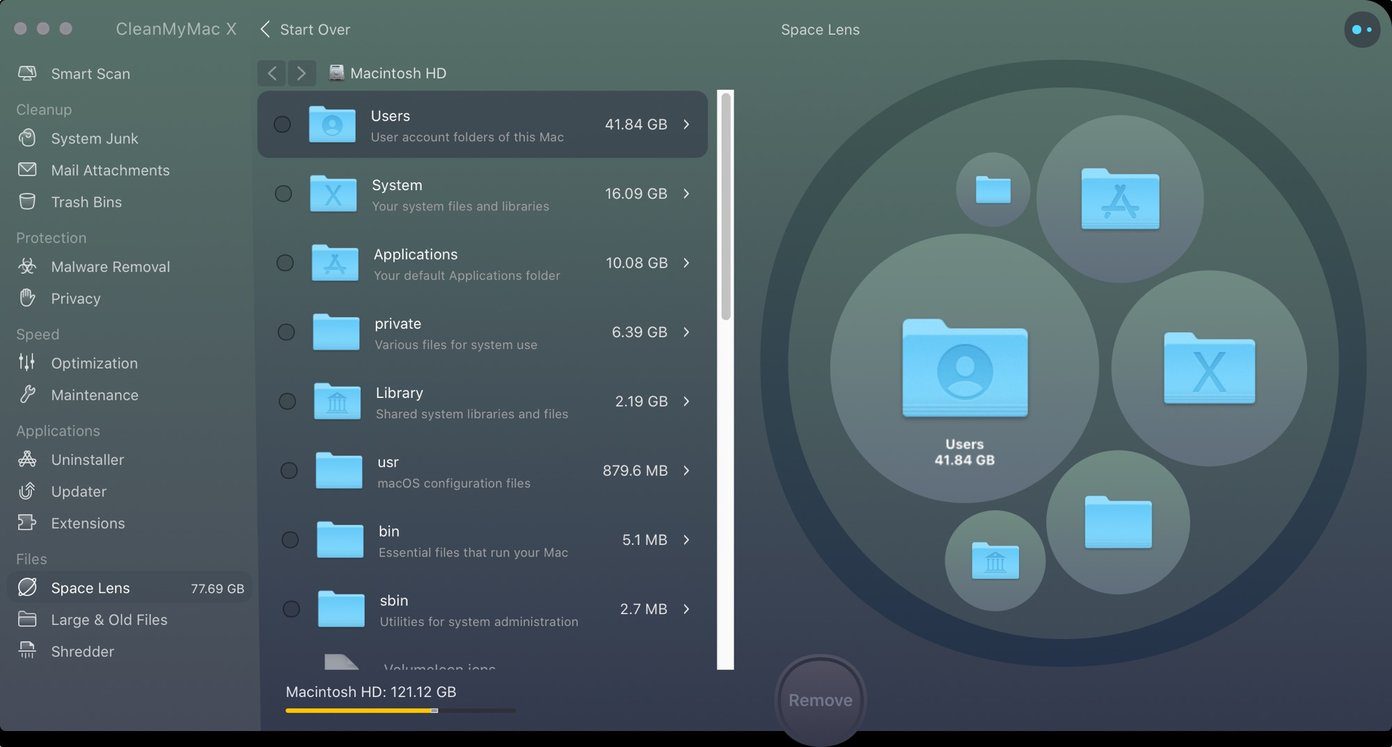This screenshot has height=747, width=1392.
Task: Go back with the left navigation arrow
Action: [x=272, y=73]
